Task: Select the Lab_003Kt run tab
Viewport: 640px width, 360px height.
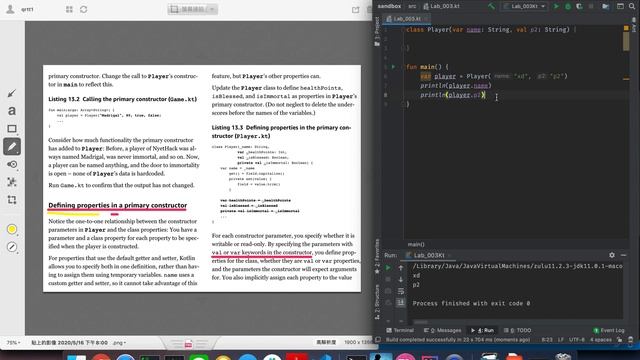Action: click(428, 255)
